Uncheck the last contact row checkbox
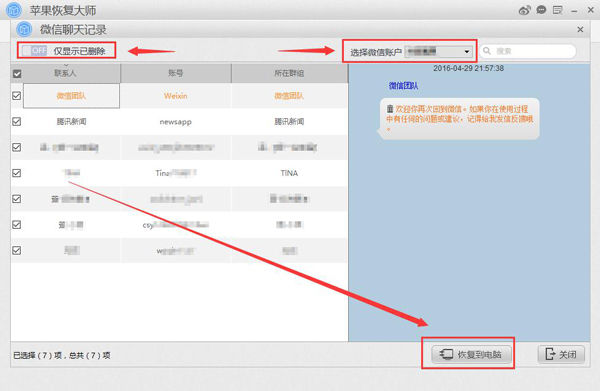 pos(17,251)
